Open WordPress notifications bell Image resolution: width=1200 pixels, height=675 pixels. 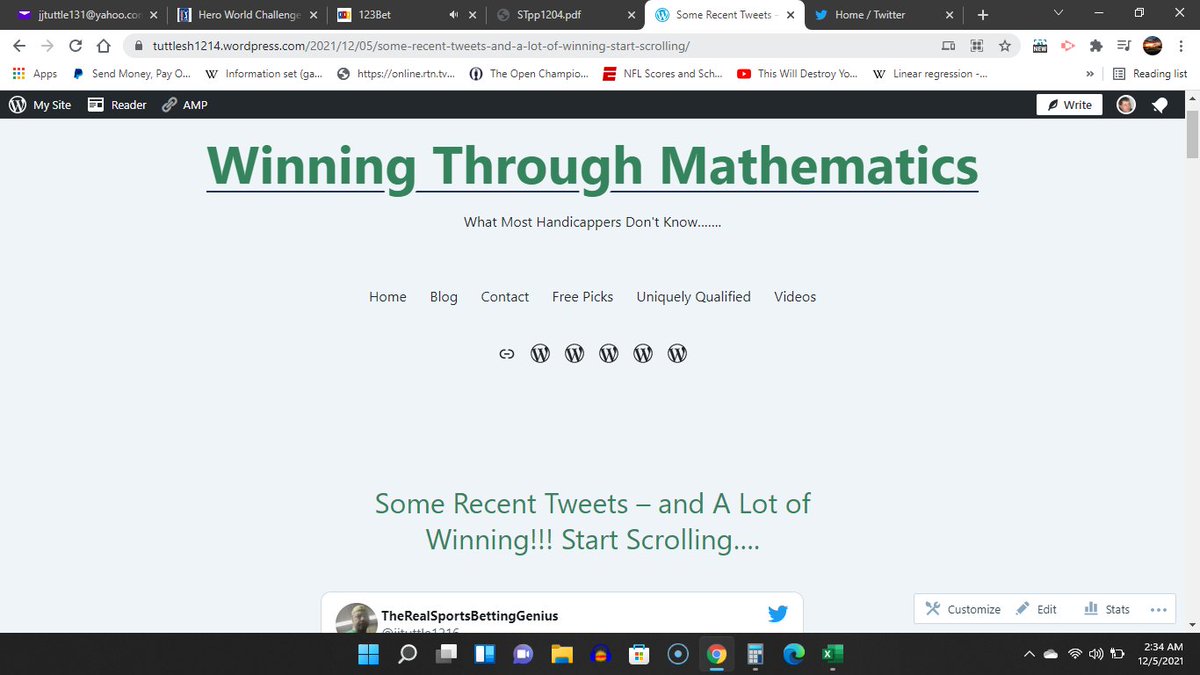tap(1160, 105)
